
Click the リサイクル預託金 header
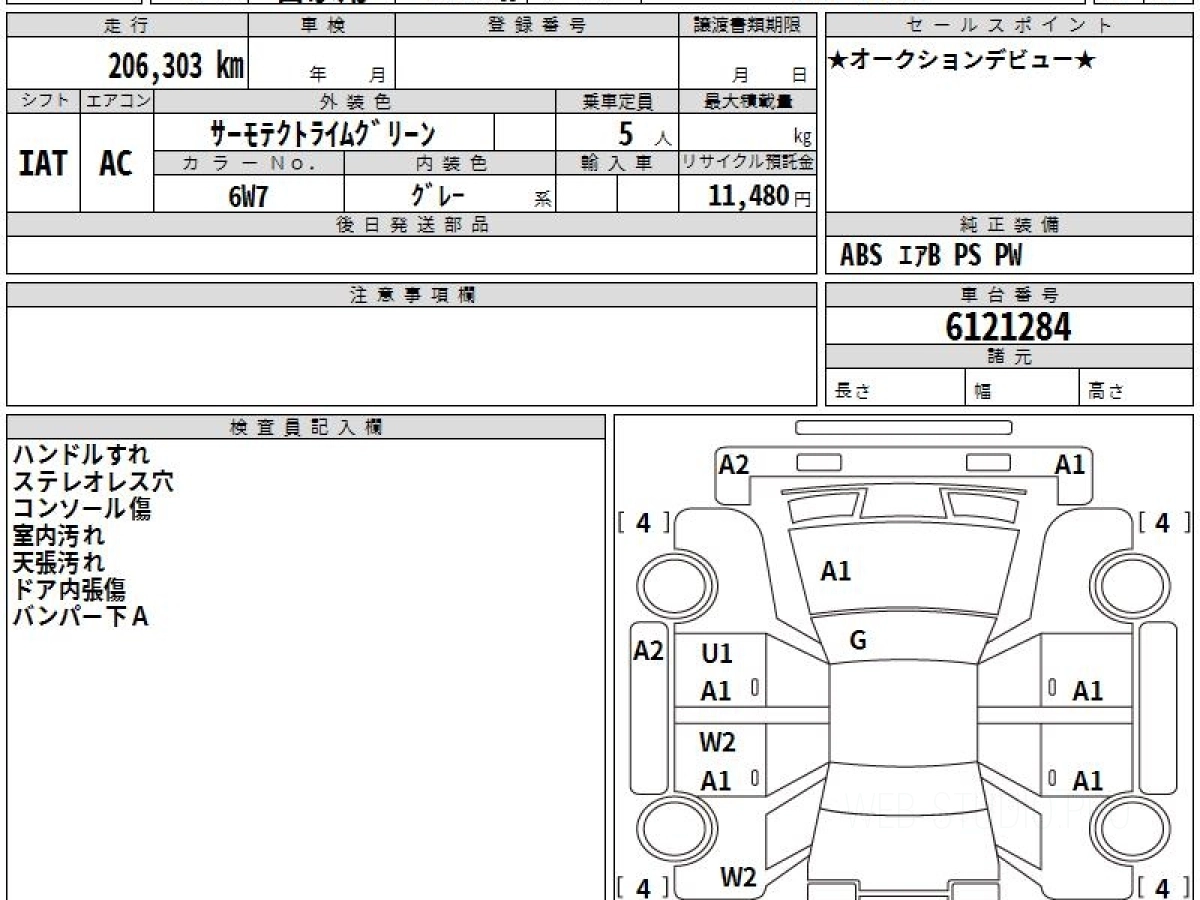[747, 163]
